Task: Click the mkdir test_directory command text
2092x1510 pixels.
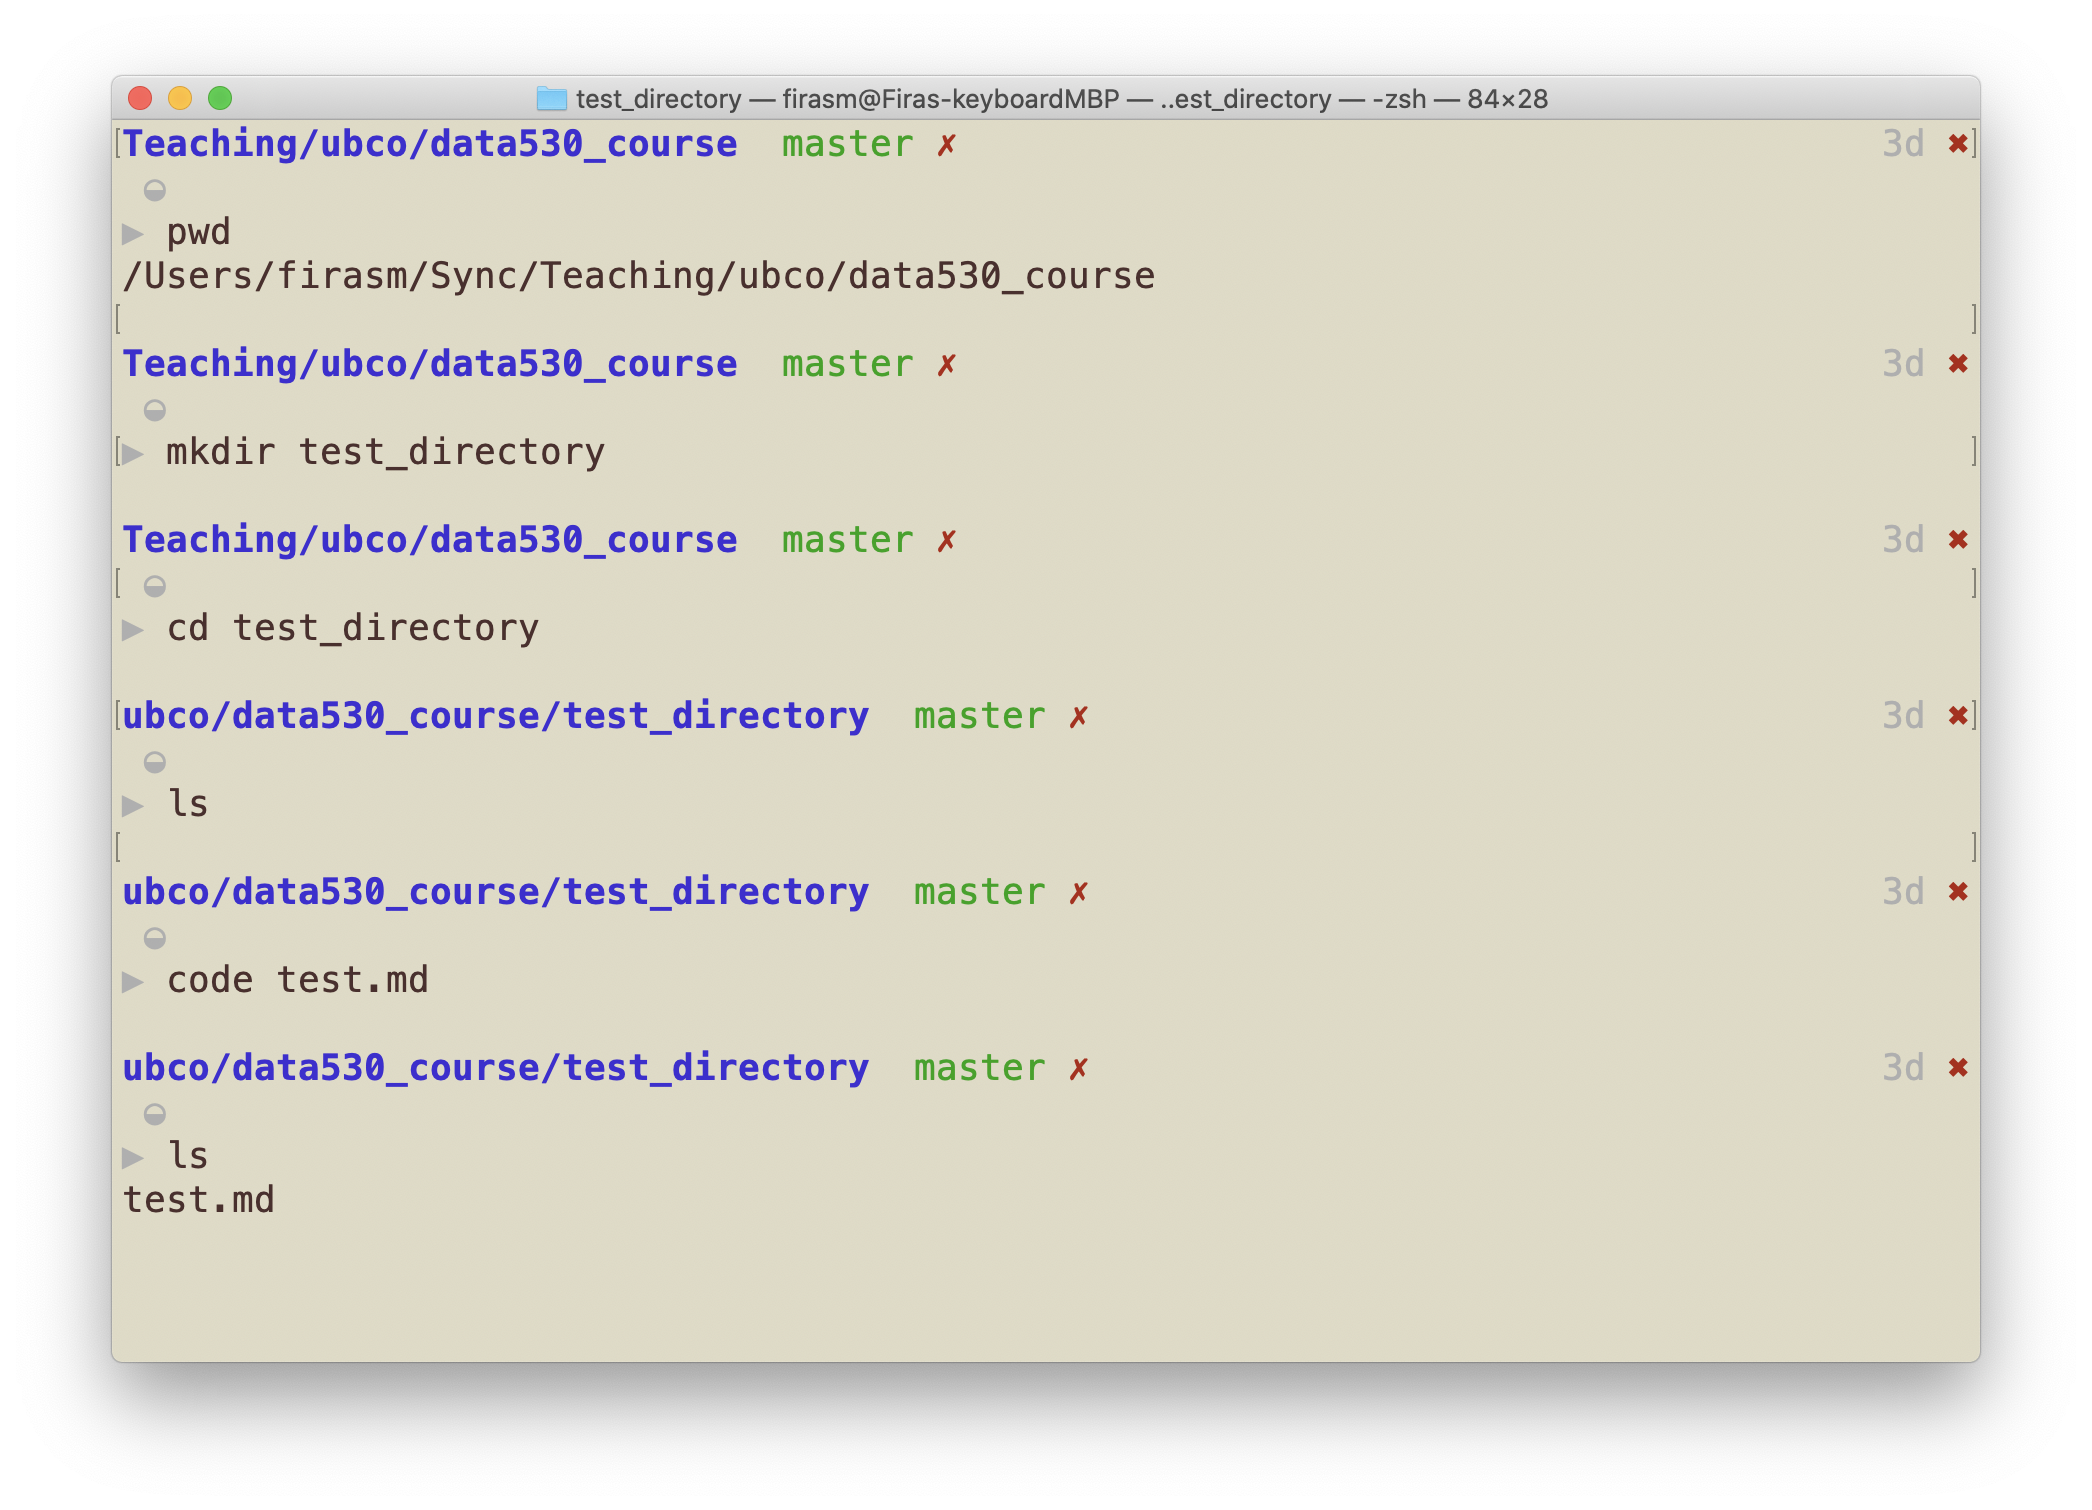Action: 385,453
